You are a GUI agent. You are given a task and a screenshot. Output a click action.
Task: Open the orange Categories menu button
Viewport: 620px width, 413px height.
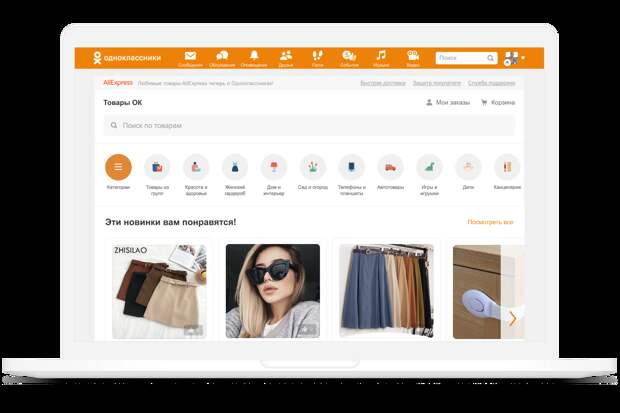(x=118, y=167)
